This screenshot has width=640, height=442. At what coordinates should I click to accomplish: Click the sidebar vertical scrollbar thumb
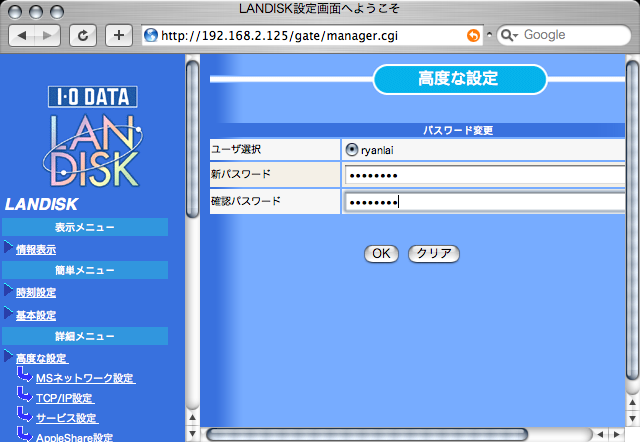coord(192,139)
